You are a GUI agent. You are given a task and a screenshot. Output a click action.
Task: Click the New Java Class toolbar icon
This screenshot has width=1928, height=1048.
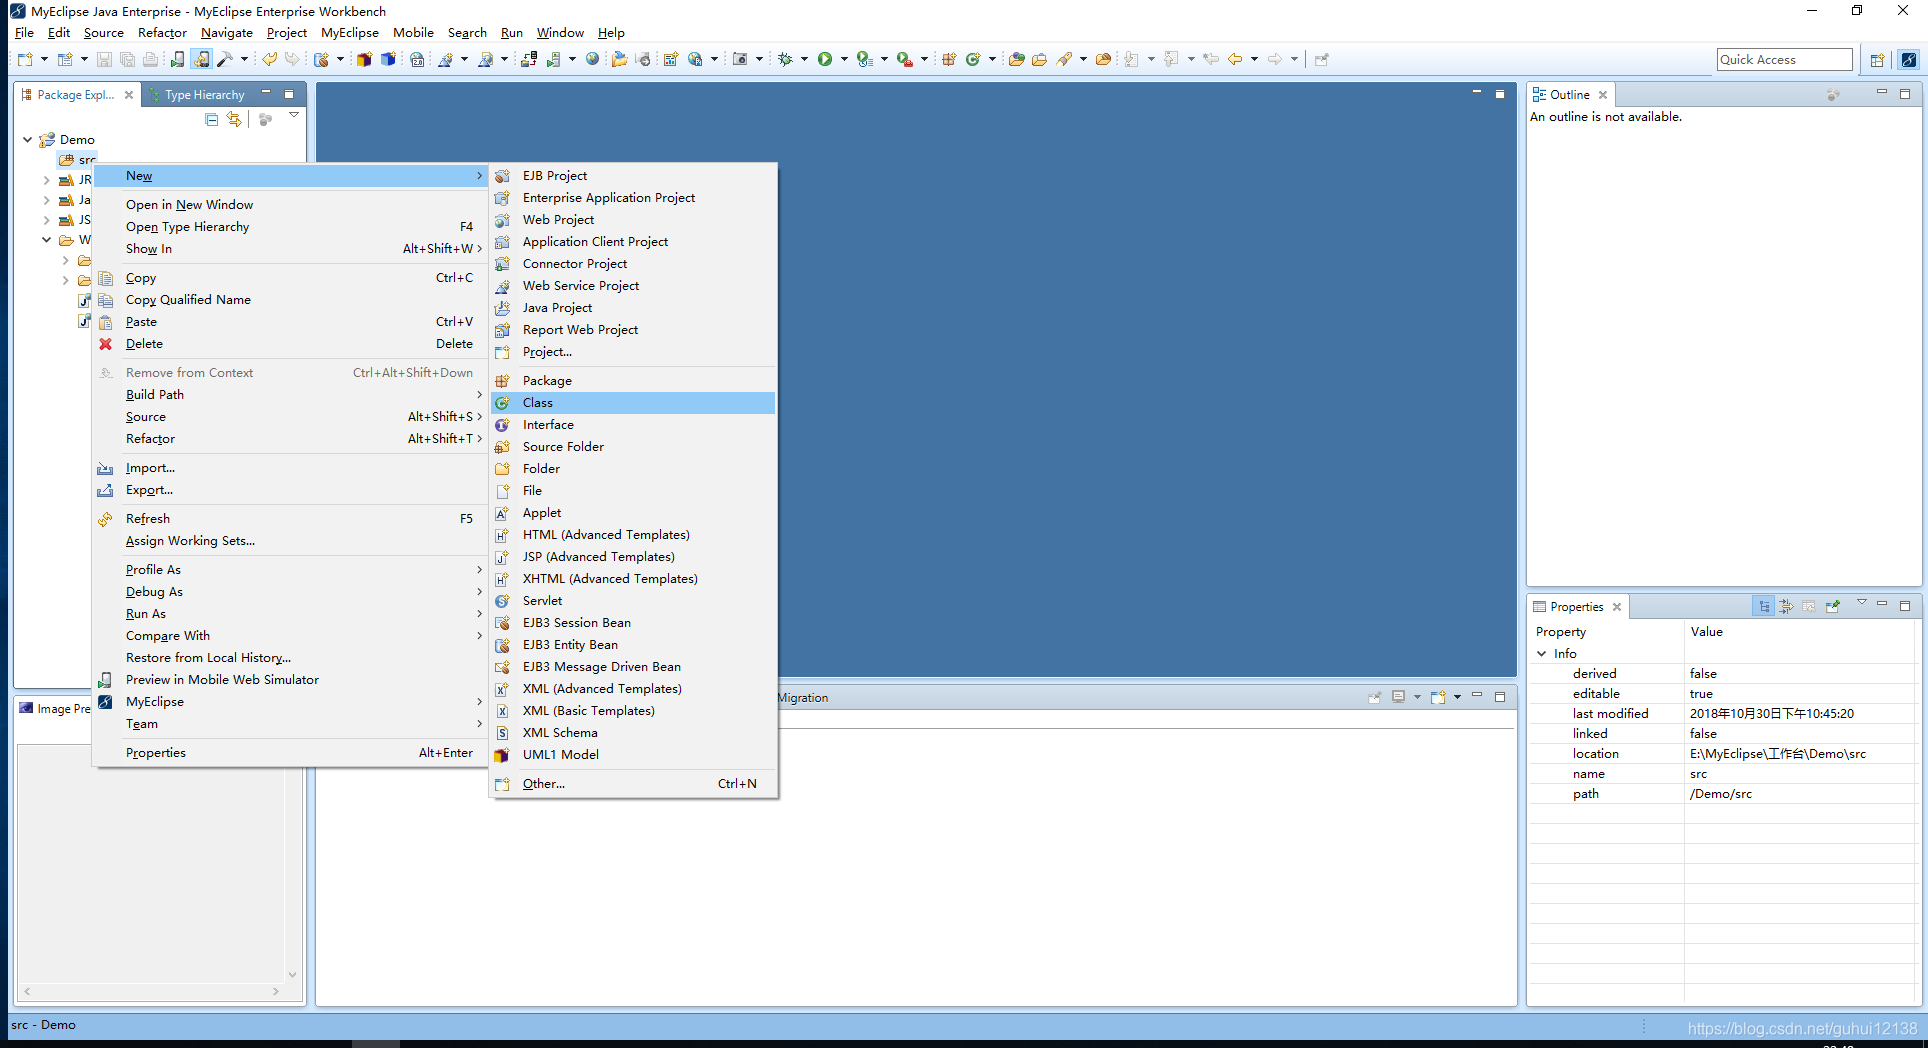973,59
